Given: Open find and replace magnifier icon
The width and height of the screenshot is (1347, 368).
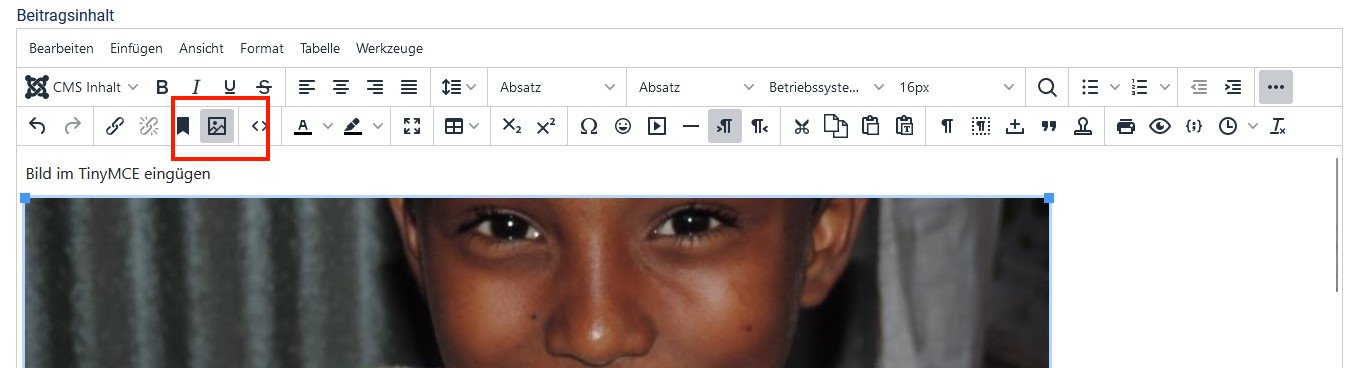Looking at the screenshot, I should tap(1047, 87).
